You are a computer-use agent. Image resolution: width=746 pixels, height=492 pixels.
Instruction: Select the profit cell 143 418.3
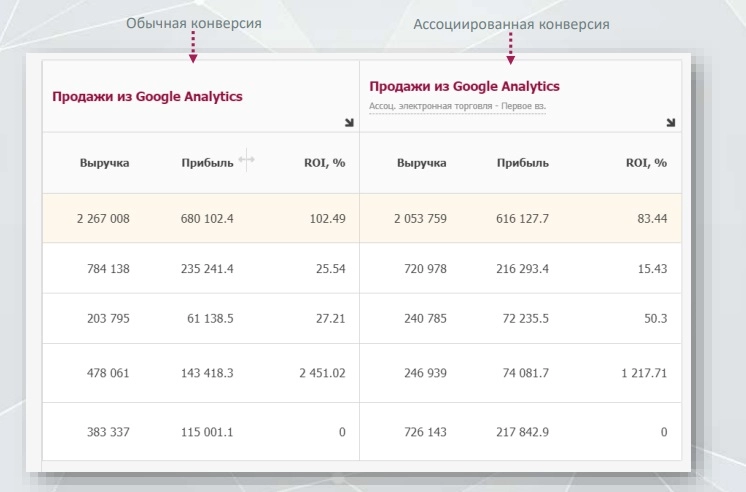[x=207, y=373]
